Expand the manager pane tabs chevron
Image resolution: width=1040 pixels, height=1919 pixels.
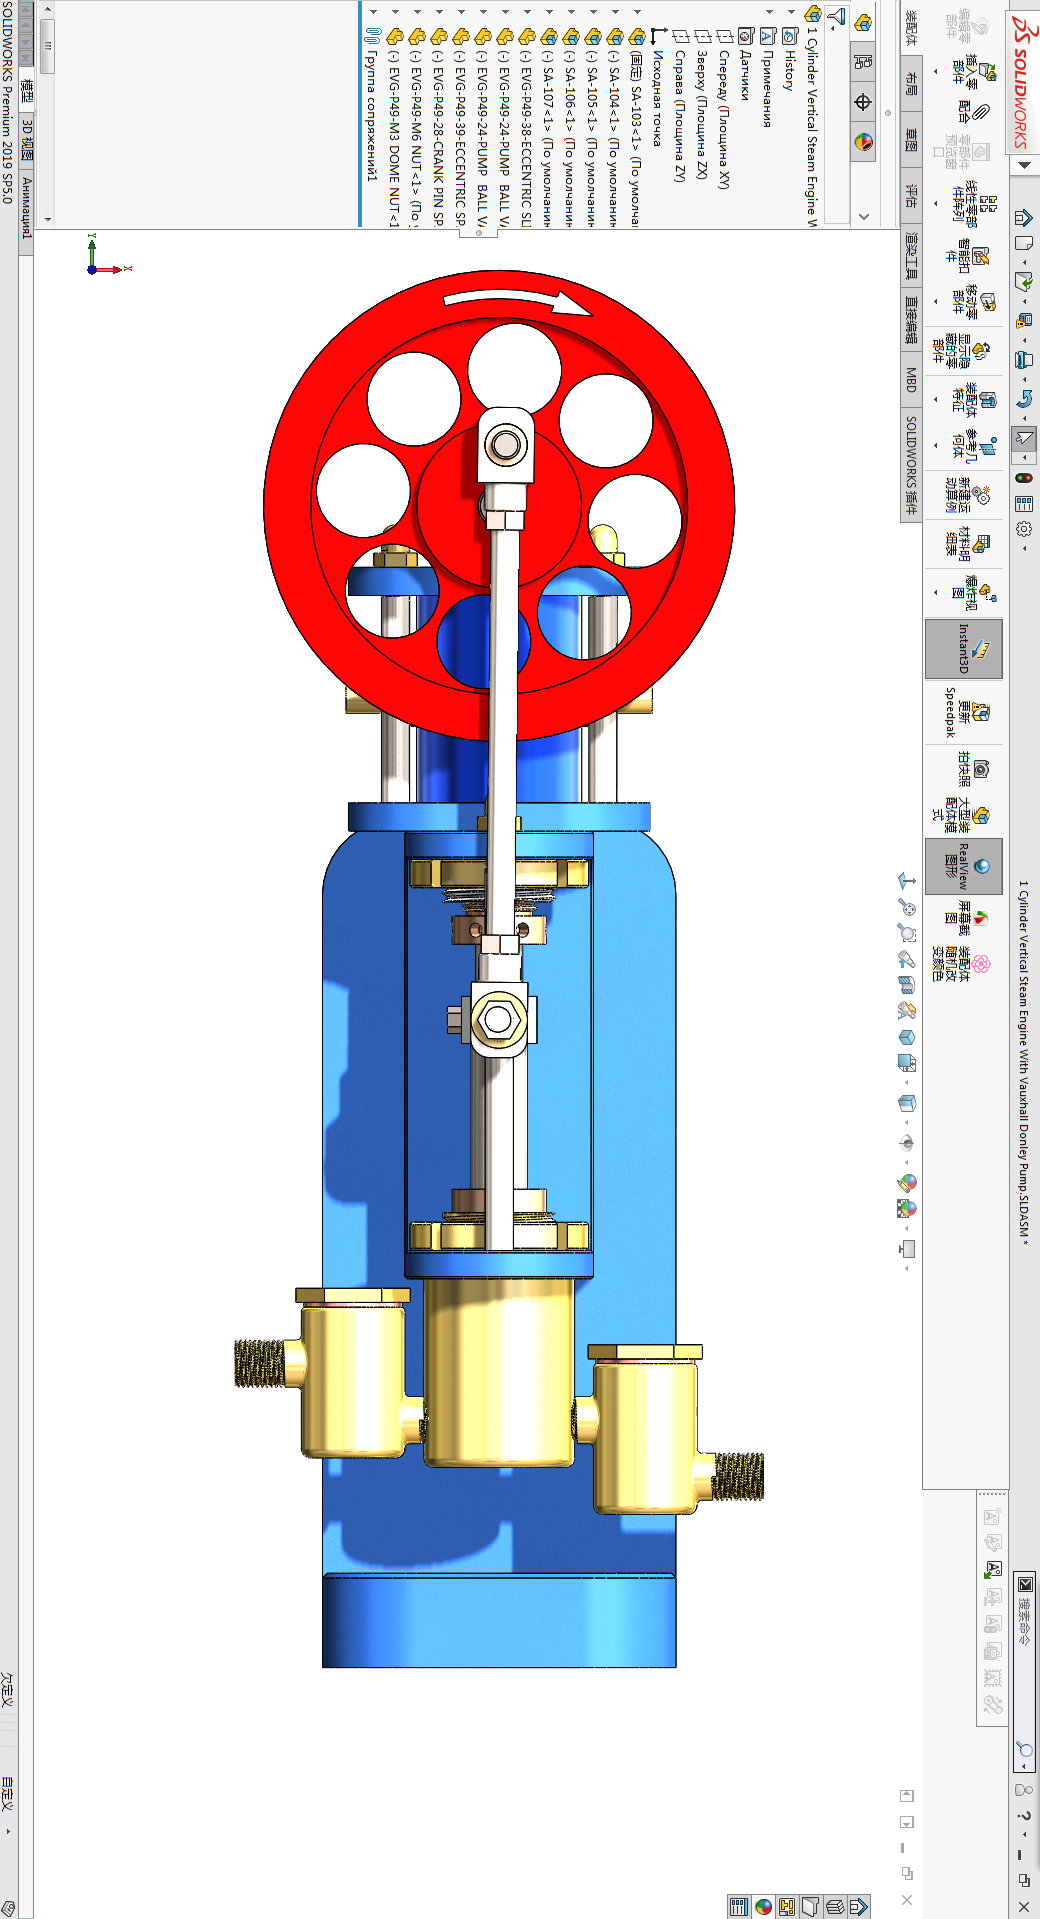[864, 215]
